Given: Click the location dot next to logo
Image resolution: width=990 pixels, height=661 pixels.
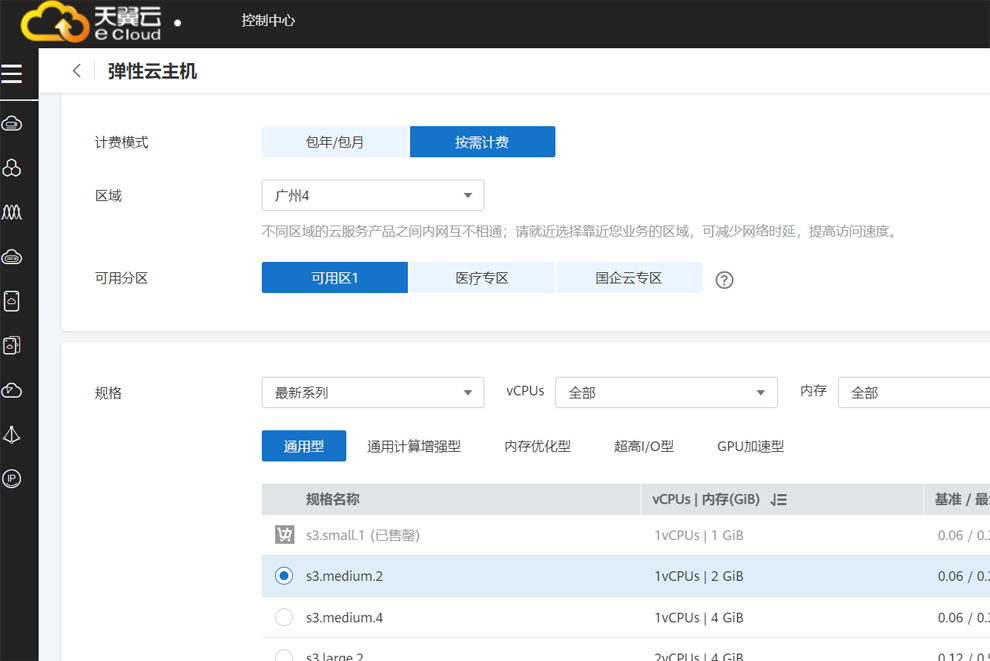Looking at the screenshot, I should 177,23.
